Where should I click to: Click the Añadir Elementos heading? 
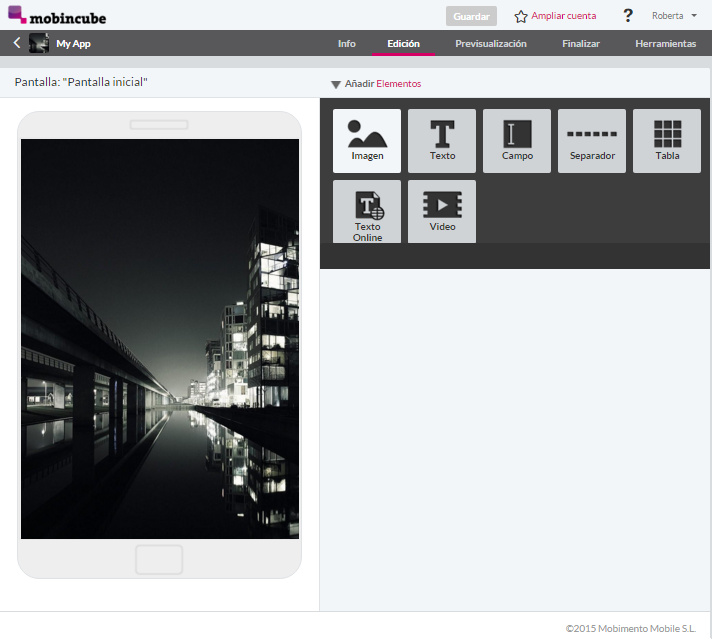(383, 84)
